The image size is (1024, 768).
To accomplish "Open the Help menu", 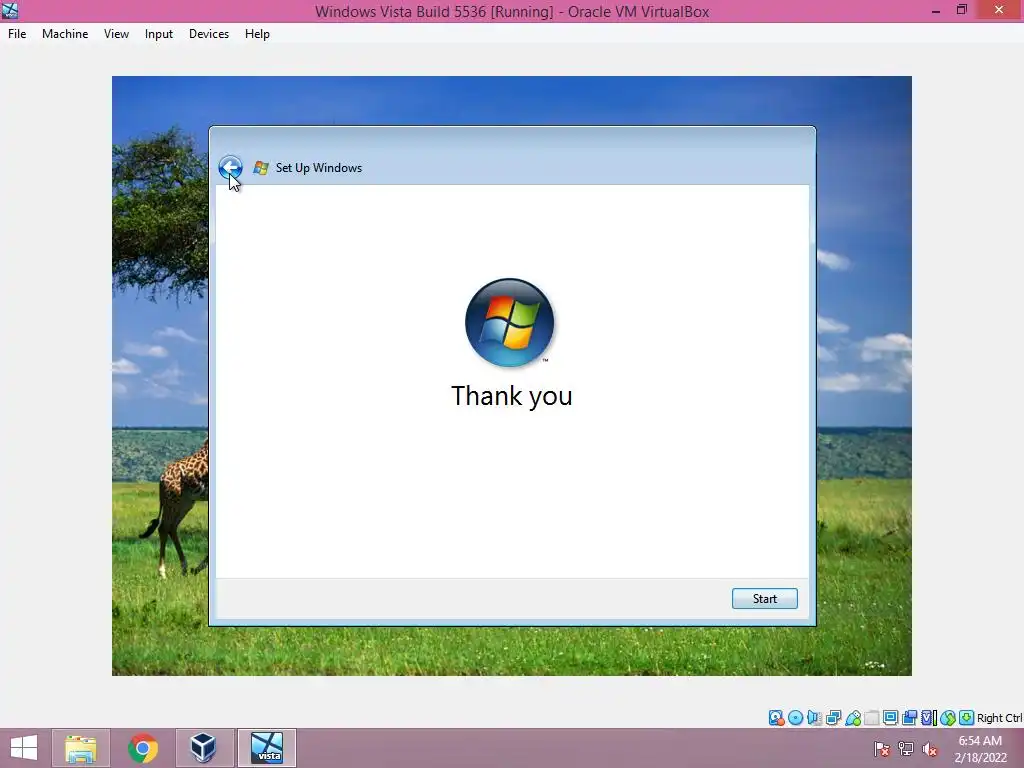I will click(x=257, y=34).
